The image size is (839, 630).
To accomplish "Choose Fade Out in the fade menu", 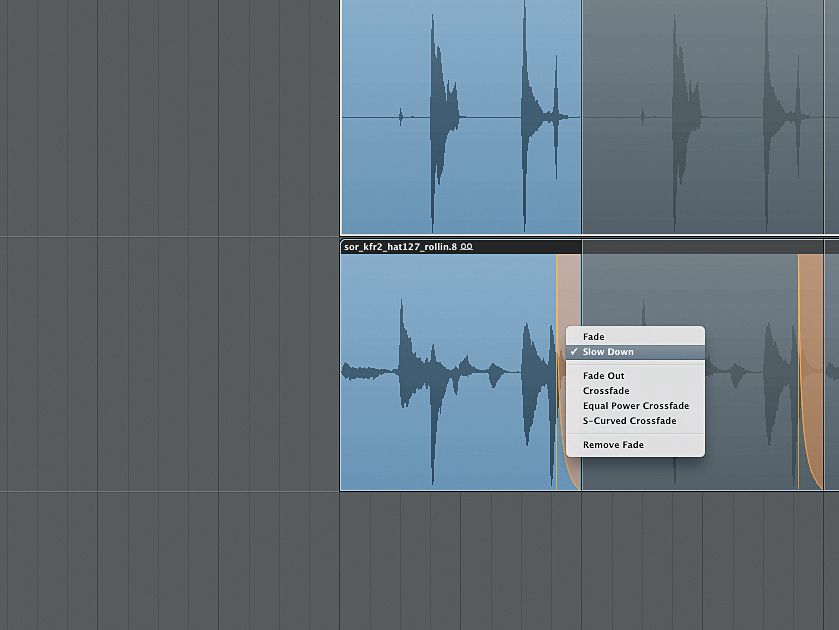I will coord(605,375).
